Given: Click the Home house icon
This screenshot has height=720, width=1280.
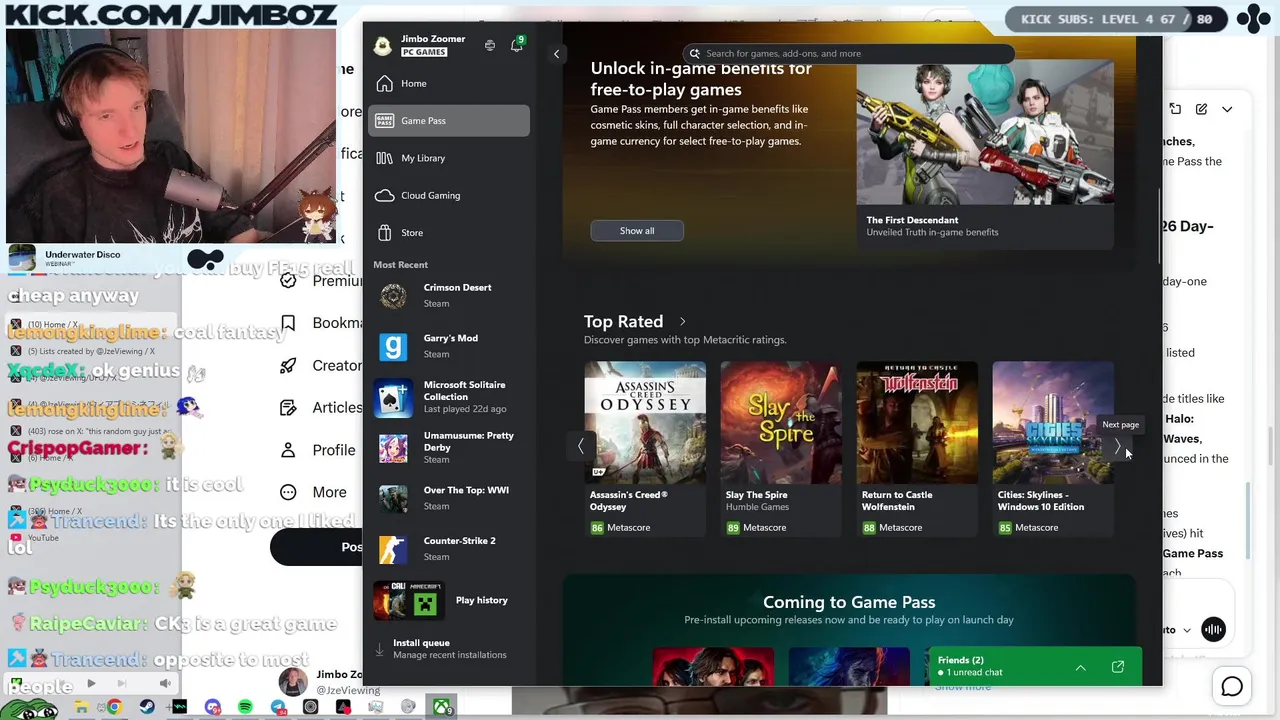Looking at the screenshot, I should [385, 83].
